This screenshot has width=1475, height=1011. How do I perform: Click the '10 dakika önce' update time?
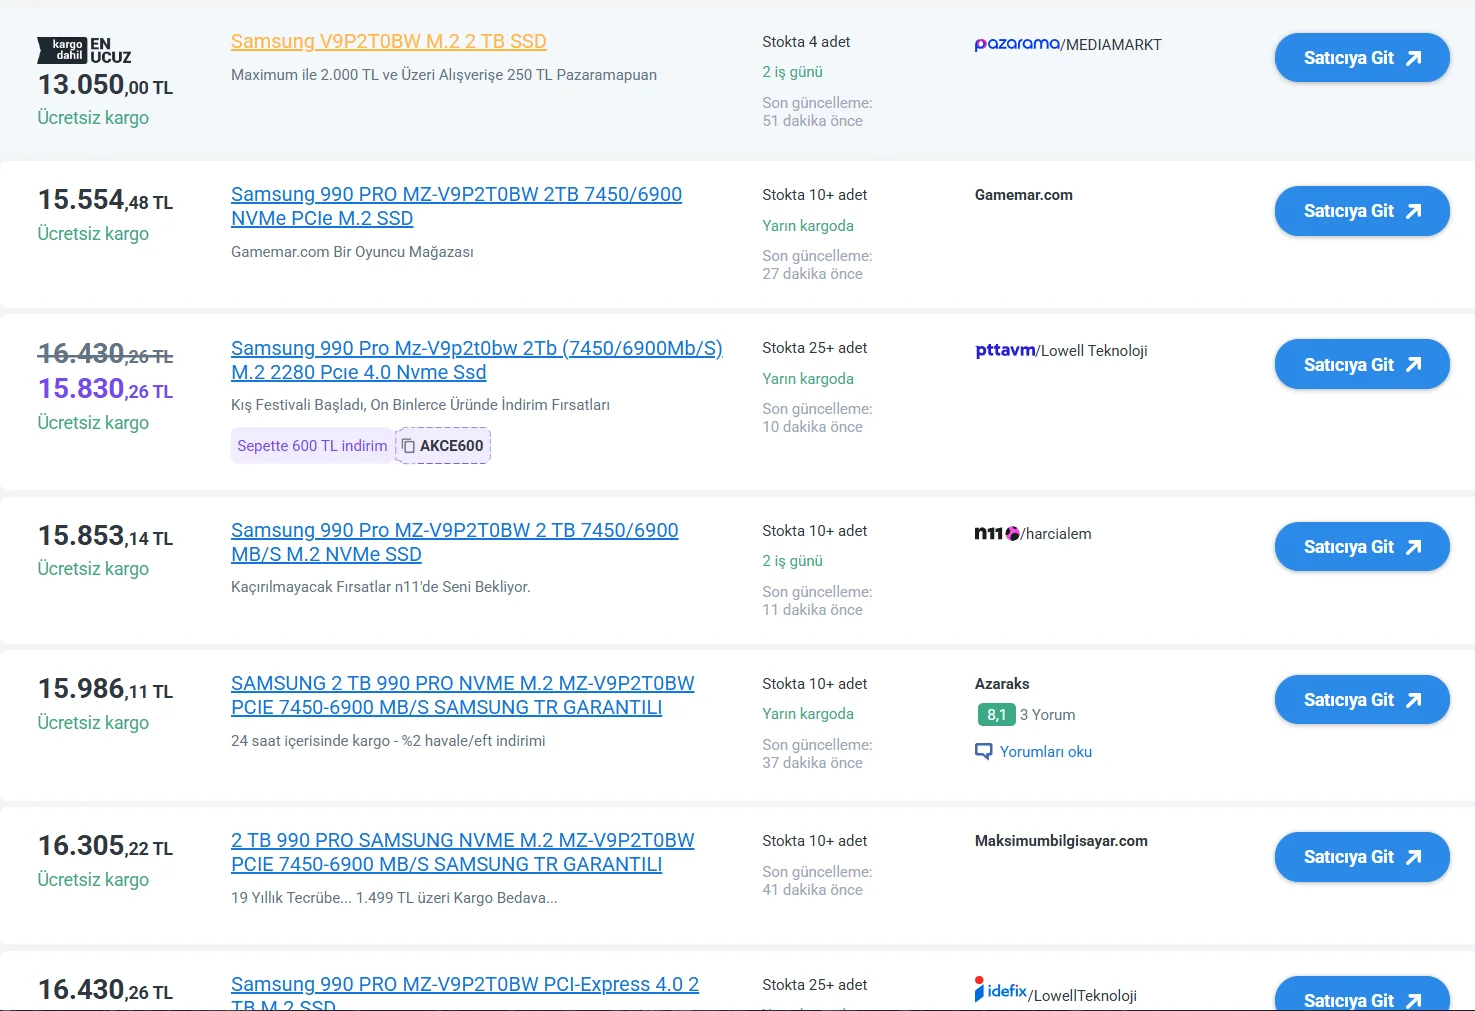[812, 427]
